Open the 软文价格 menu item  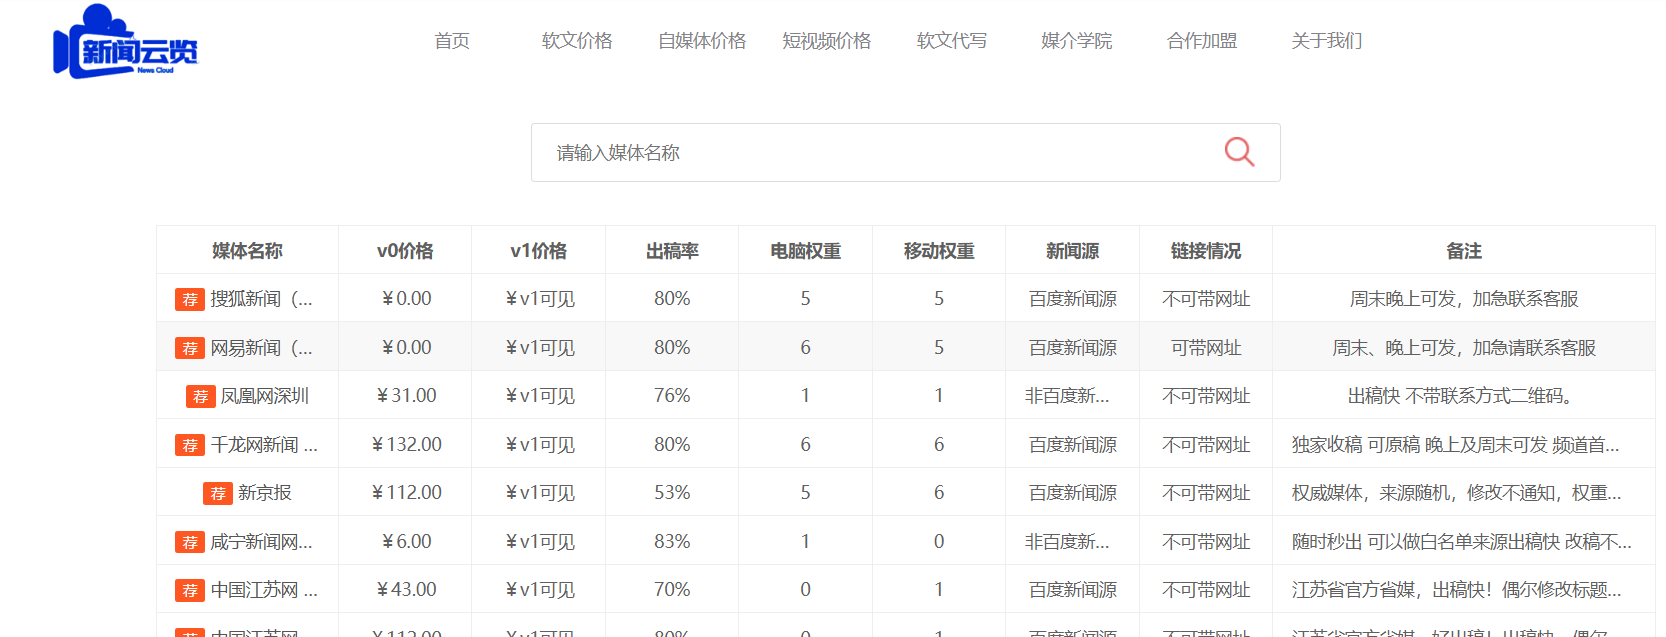click(577, 41)
